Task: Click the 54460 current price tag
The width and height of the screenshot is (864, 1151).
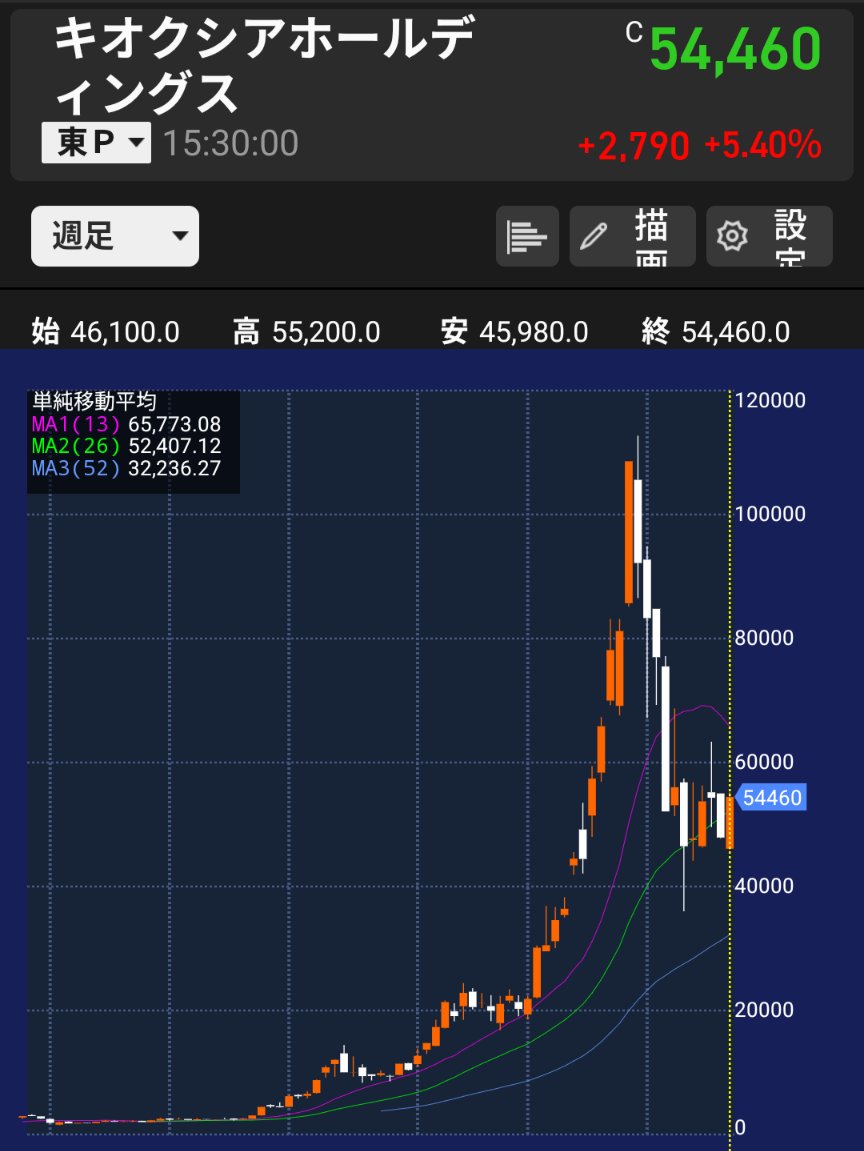Action: coord(771,797)
